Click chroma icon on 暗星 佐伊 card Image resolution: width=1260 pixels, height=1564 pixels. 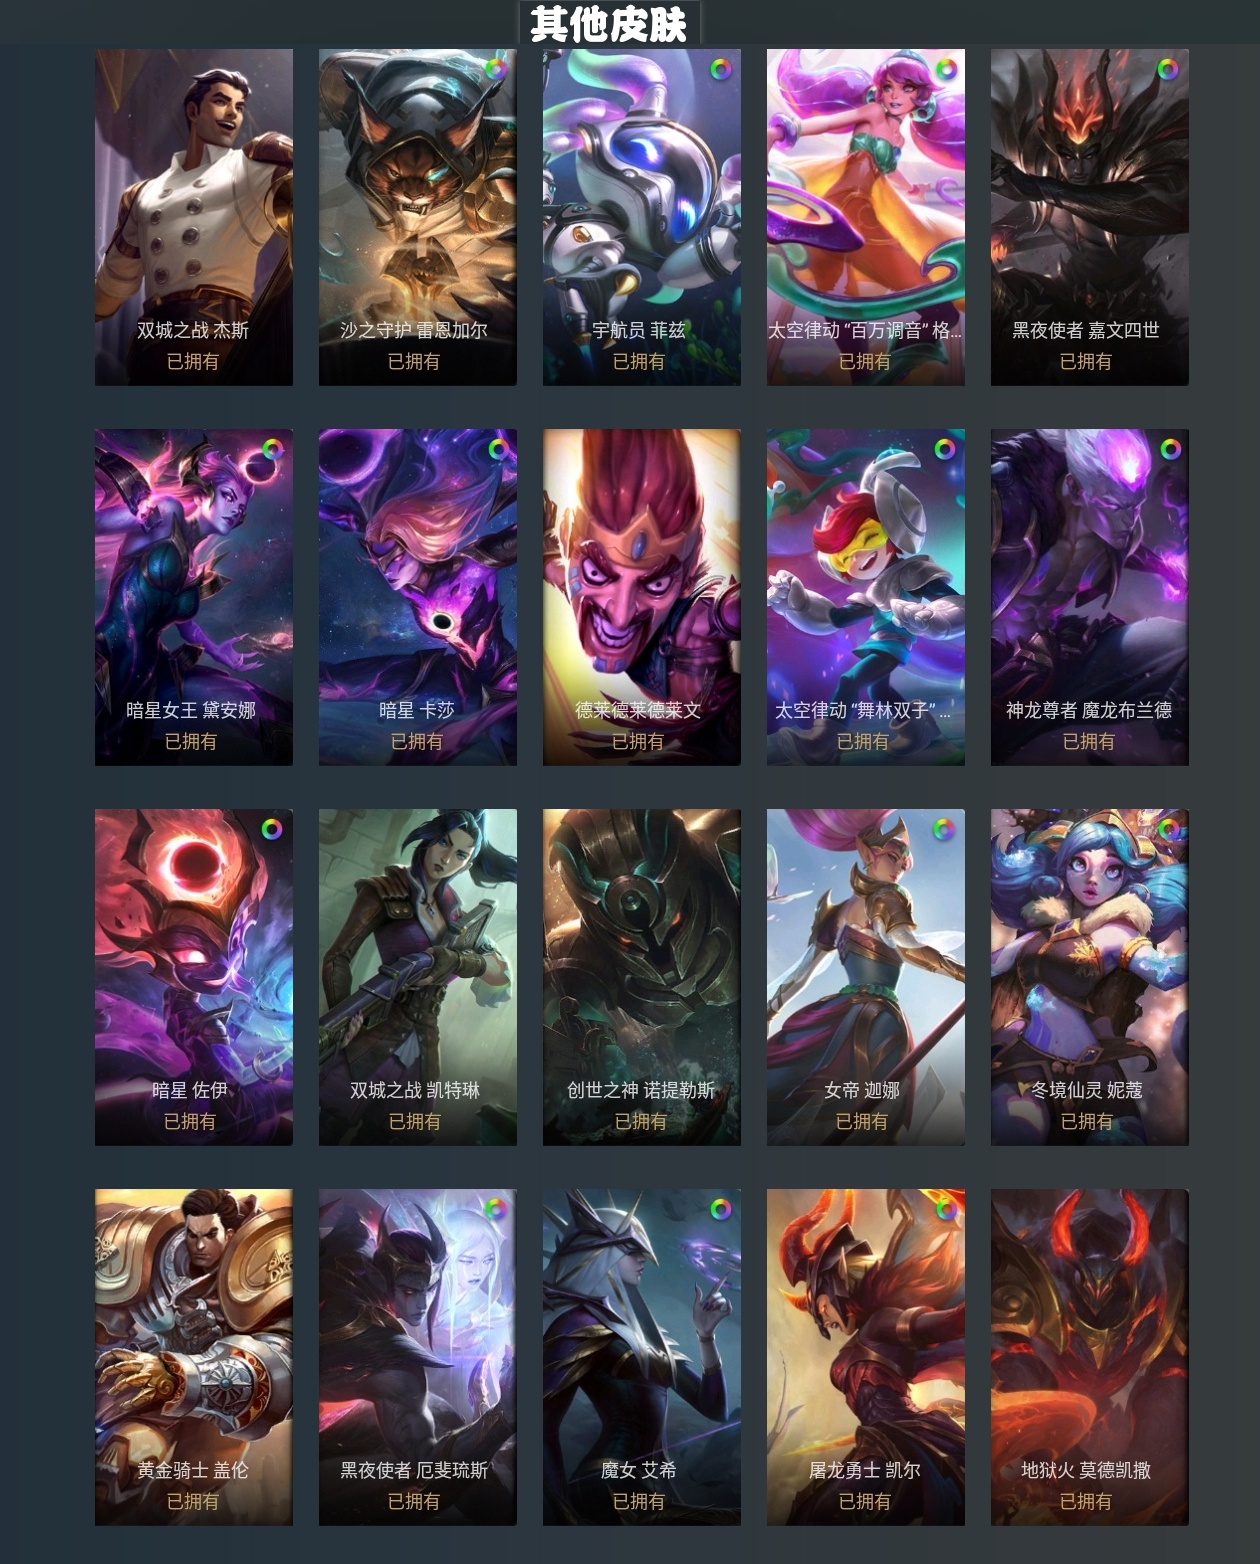[272, 829]
